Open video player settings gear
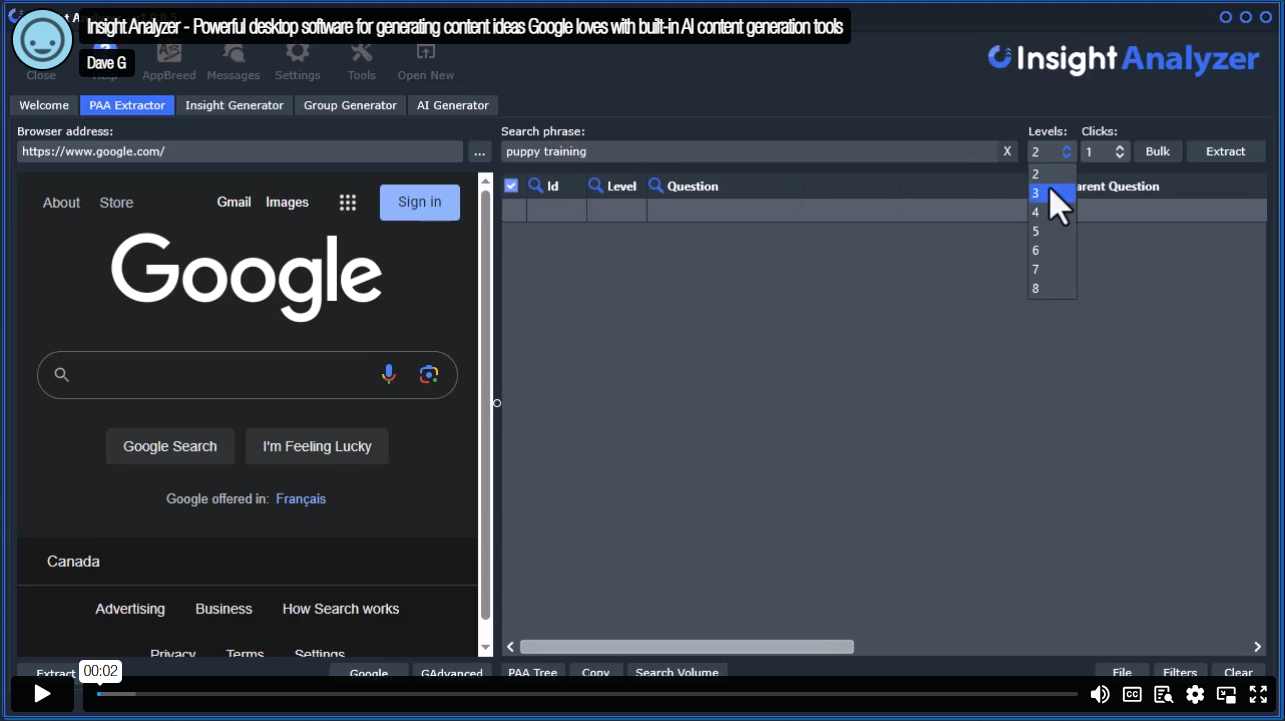The width and height of the screenshot is (1285, 721). coord(1195,694)
